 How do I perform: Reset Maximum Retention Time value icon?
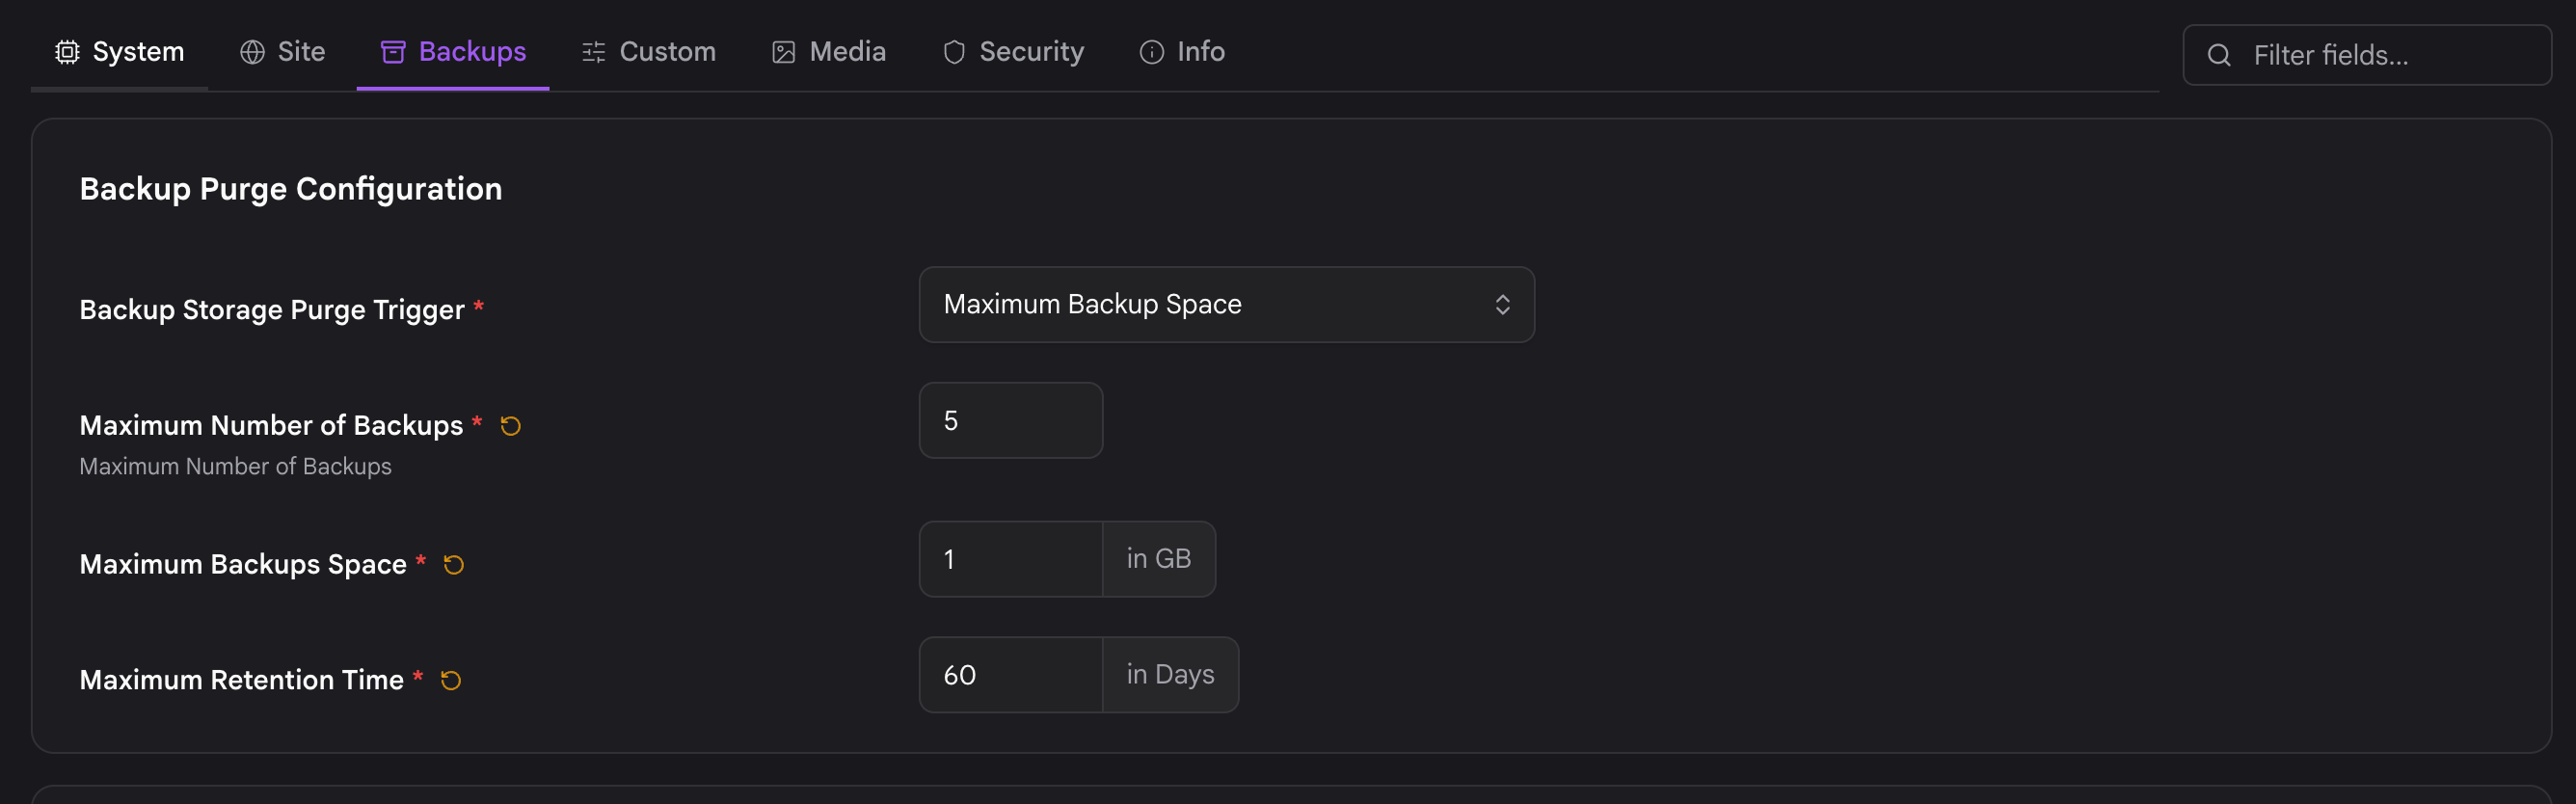tap(451, 681)
